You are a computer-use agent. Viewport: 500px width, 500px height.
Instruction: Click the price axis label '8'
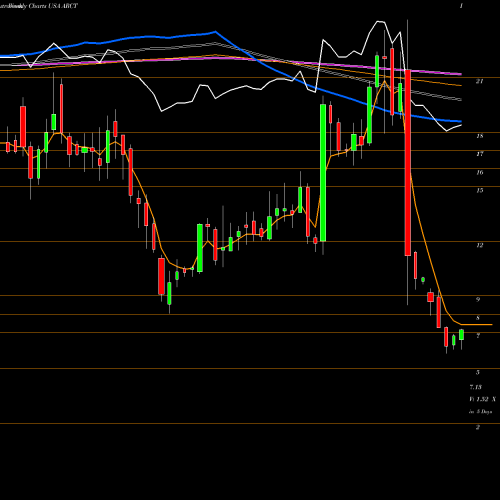point(478,318)
